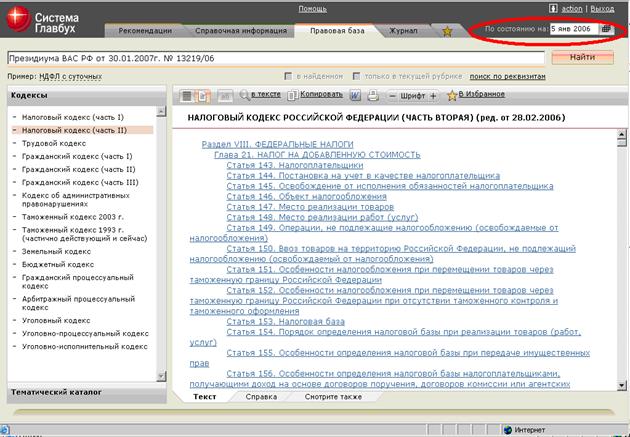Open Статья 153. Налоговая база
This screenshot has height=437, width=630.
(285, 322)
